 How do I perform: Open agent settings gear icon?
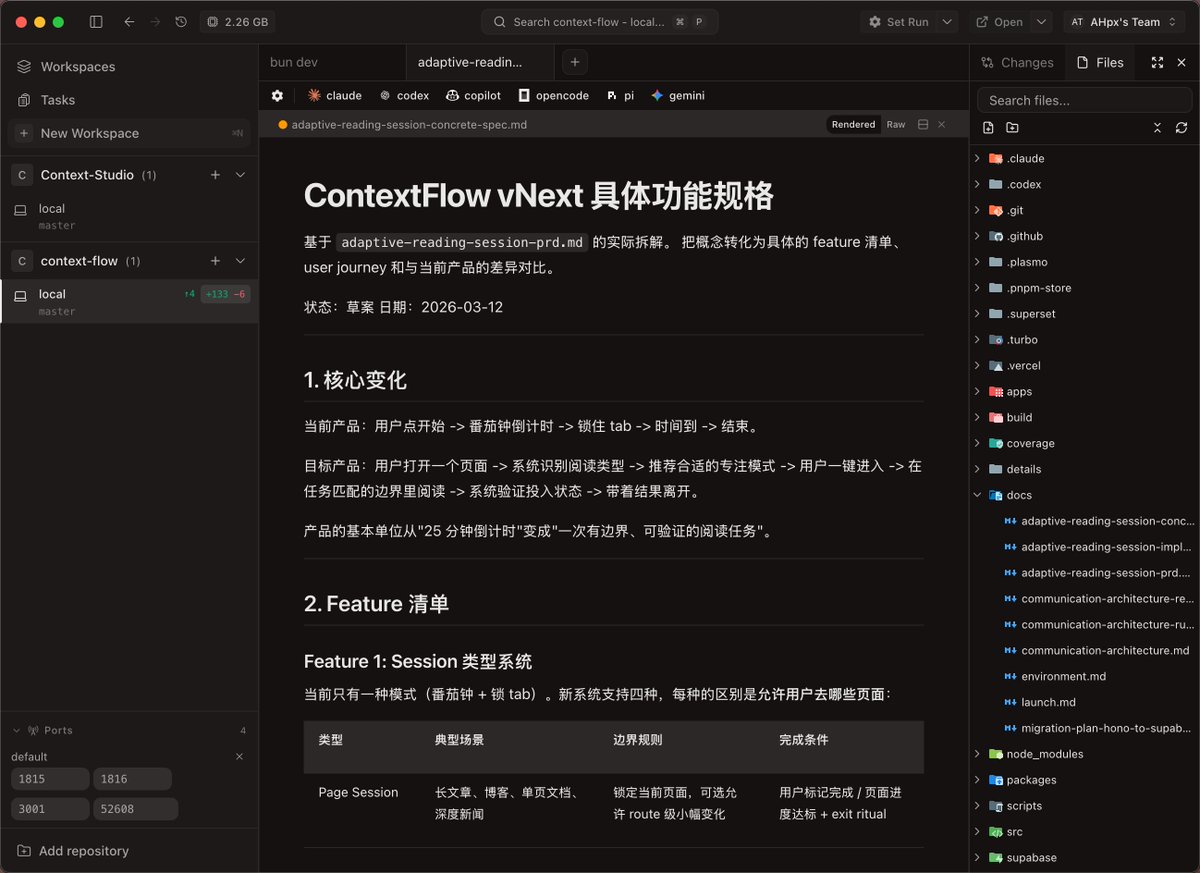tap(277, 96)
